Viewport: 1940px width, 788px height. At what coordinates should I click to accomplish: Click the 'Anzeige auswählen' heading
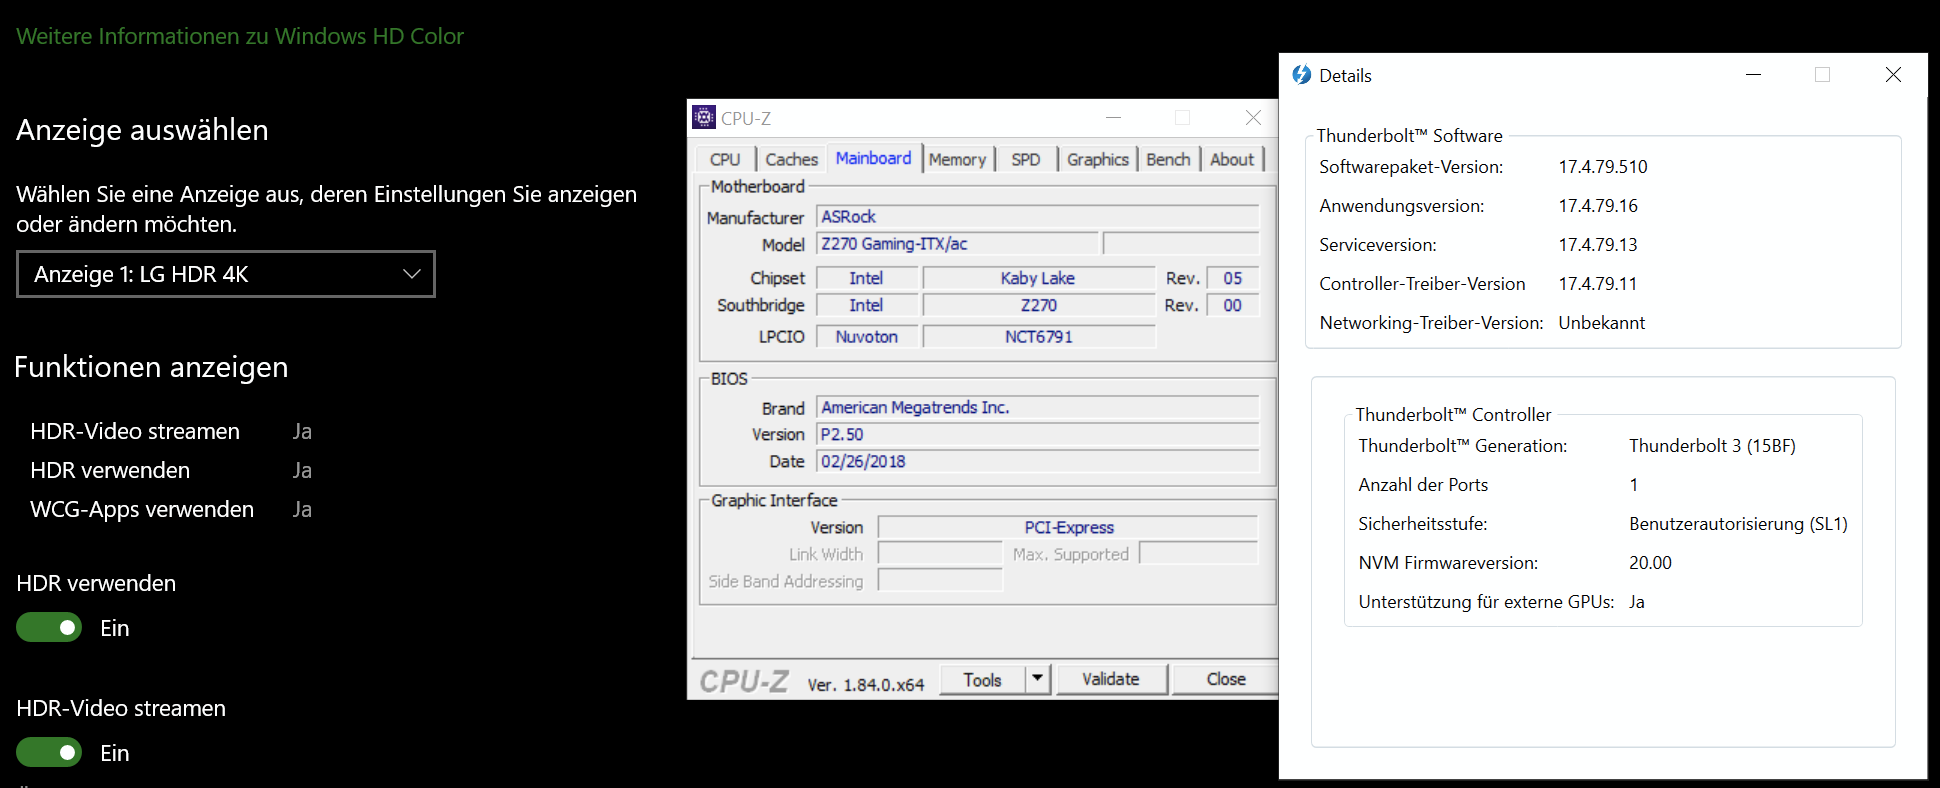(x=142, y=130)
